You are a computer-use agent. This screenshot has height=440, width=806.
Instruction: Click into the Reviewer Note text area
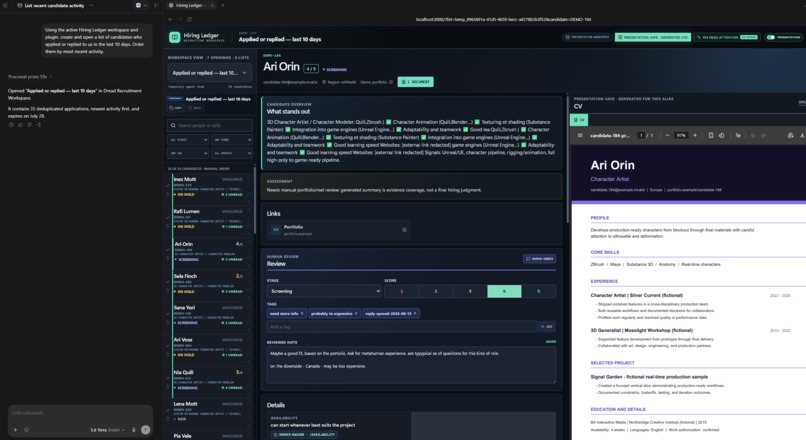411,364
